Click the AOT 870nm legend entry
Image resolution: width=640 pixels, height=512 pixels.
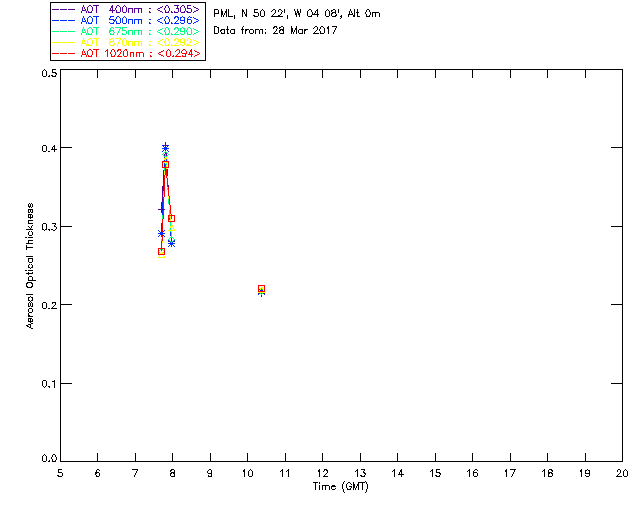(x=126, y=42)
